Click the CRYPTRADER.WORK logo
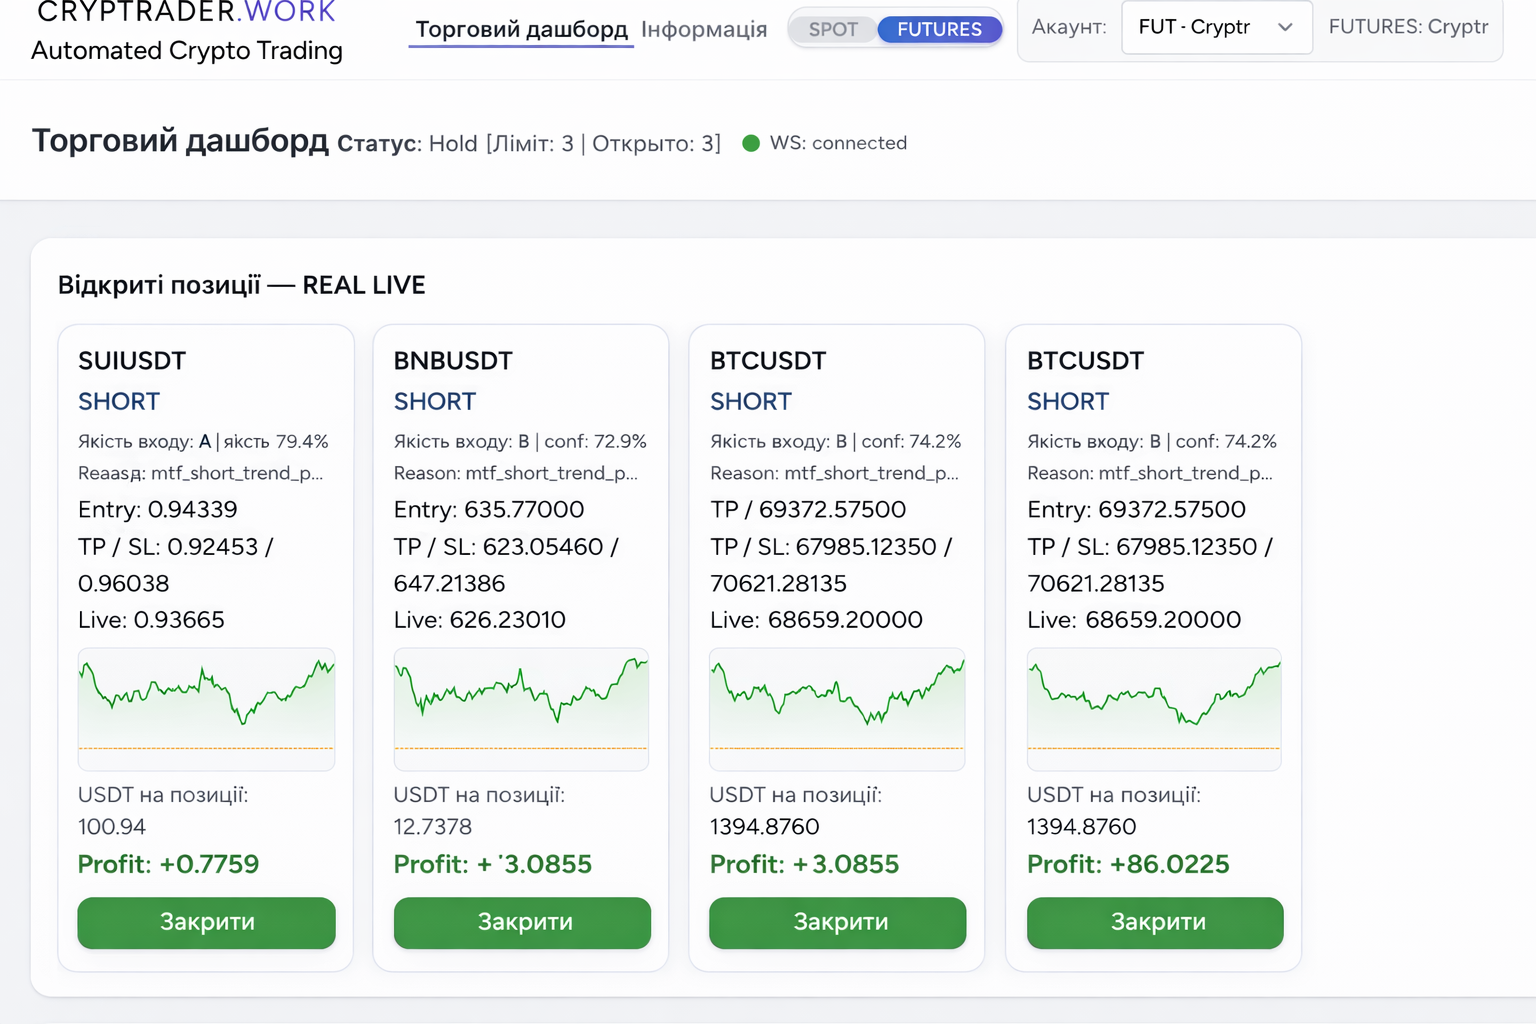The height and width of the screenshot is (1024, 1536). coord(186,14)
